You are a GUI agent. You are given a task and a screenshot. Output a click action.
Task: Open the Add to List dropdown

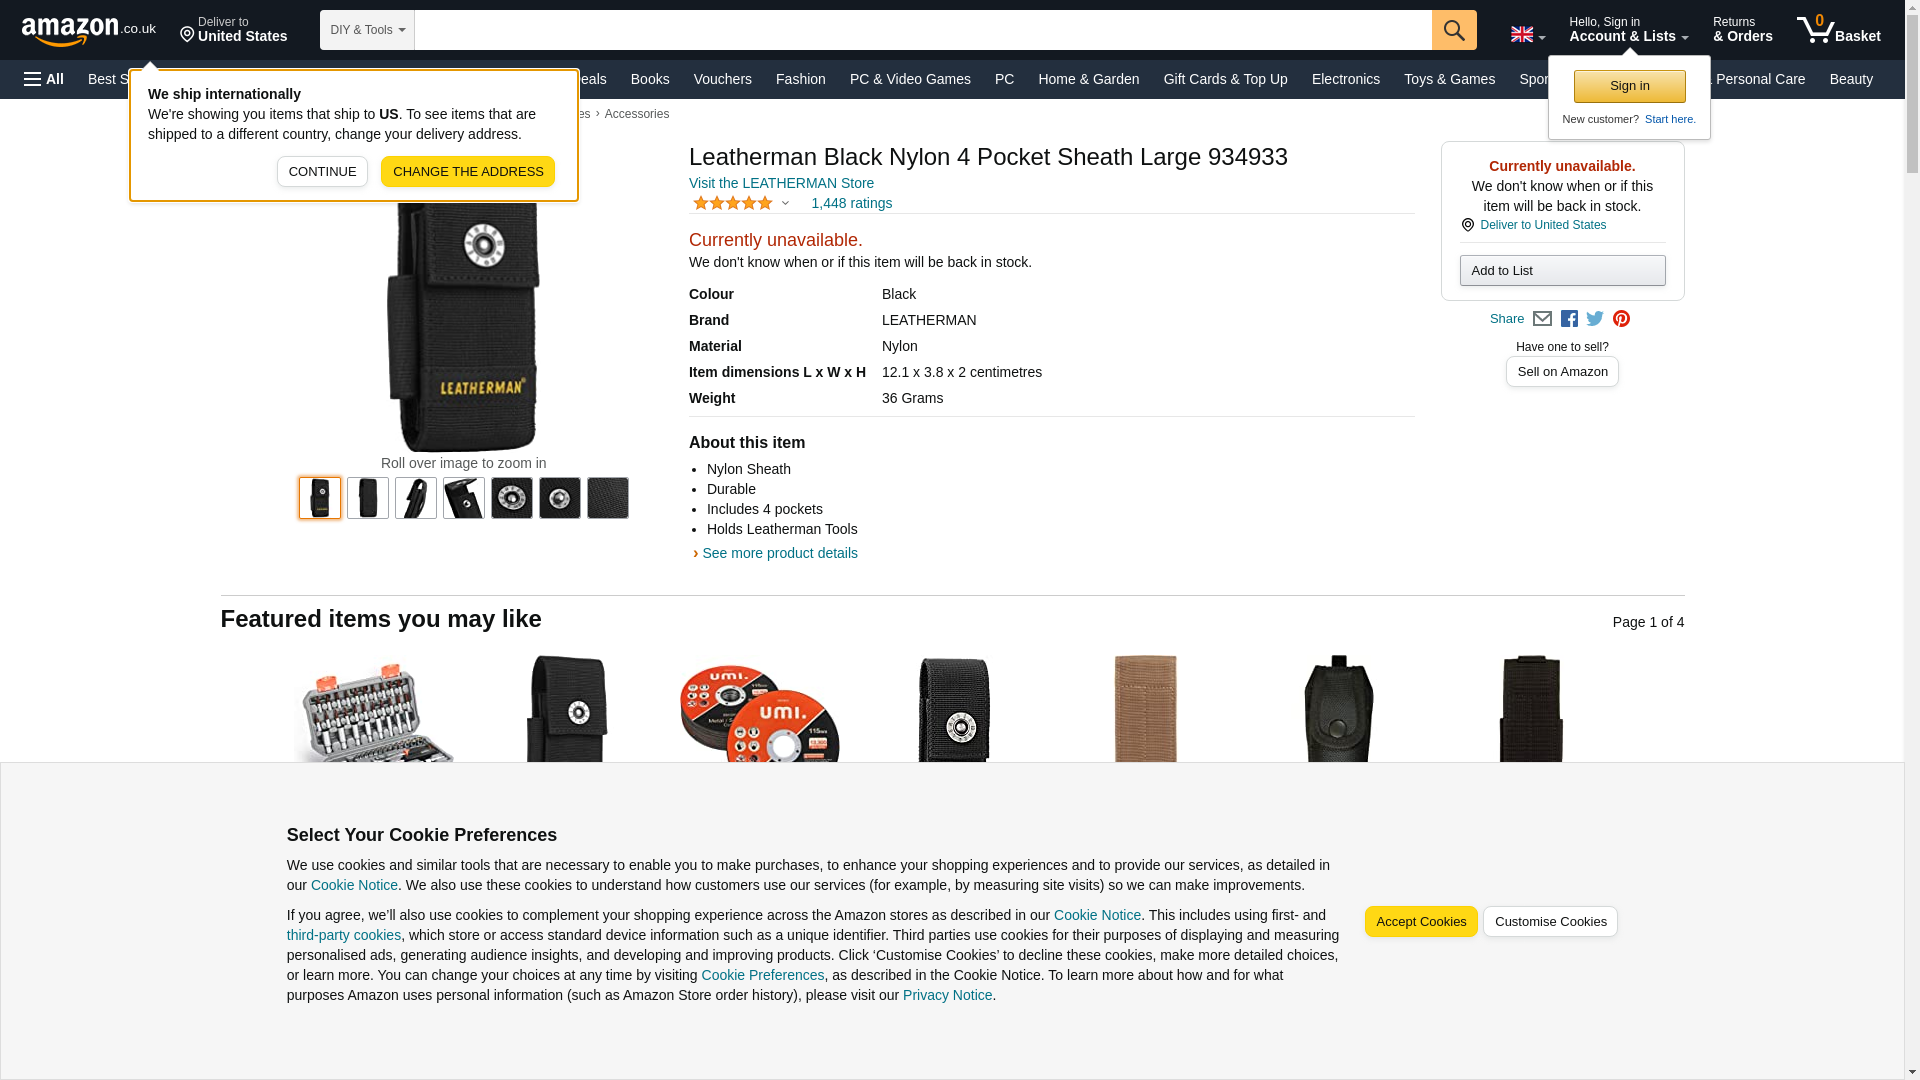[1562, 270]
